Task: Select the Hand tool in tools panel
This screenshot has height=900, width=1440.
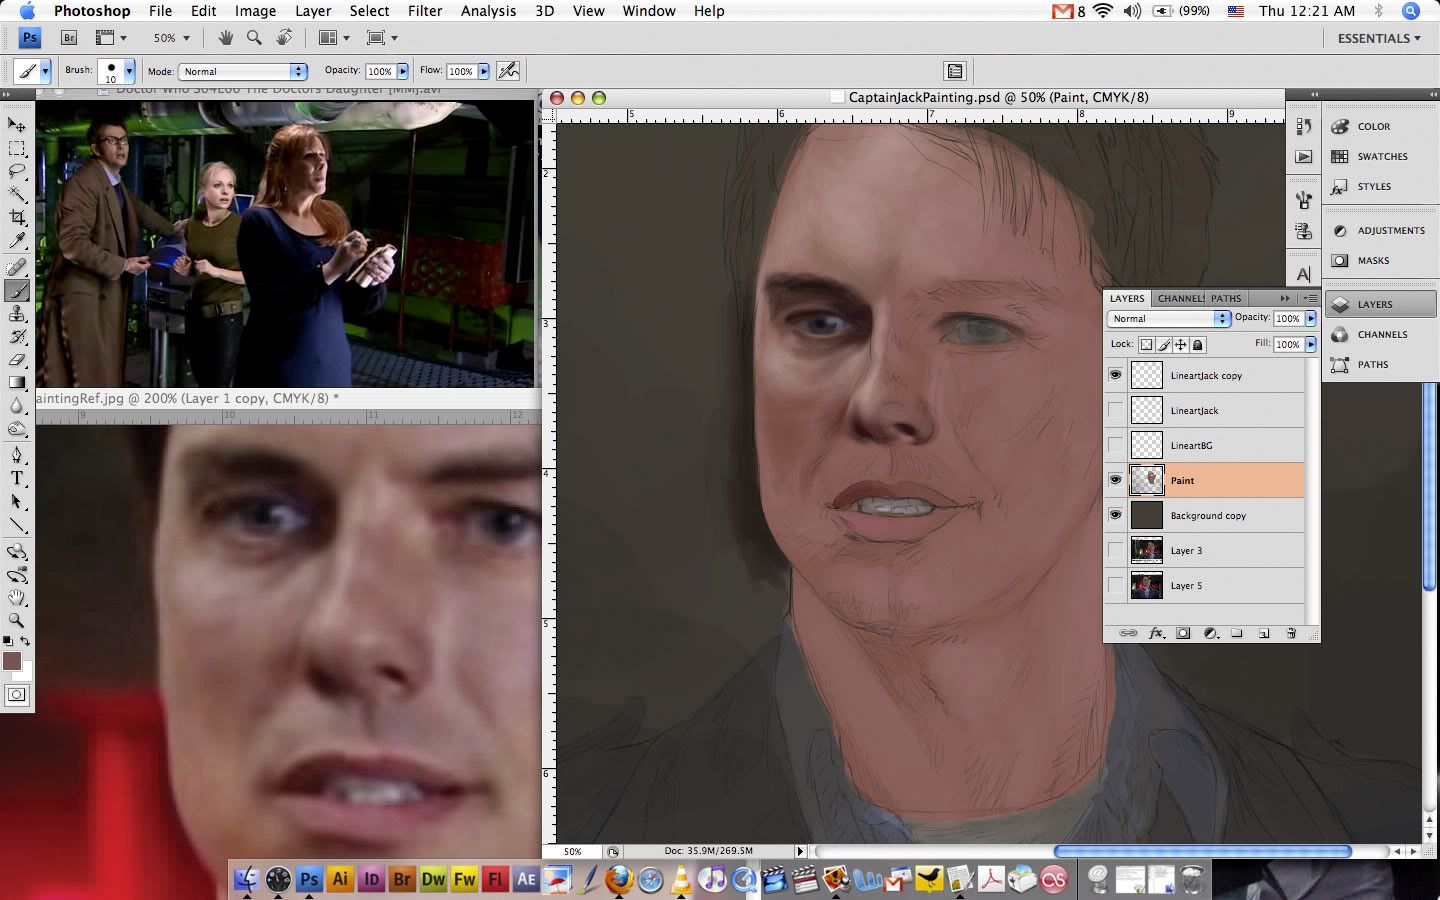Action: 17,598
